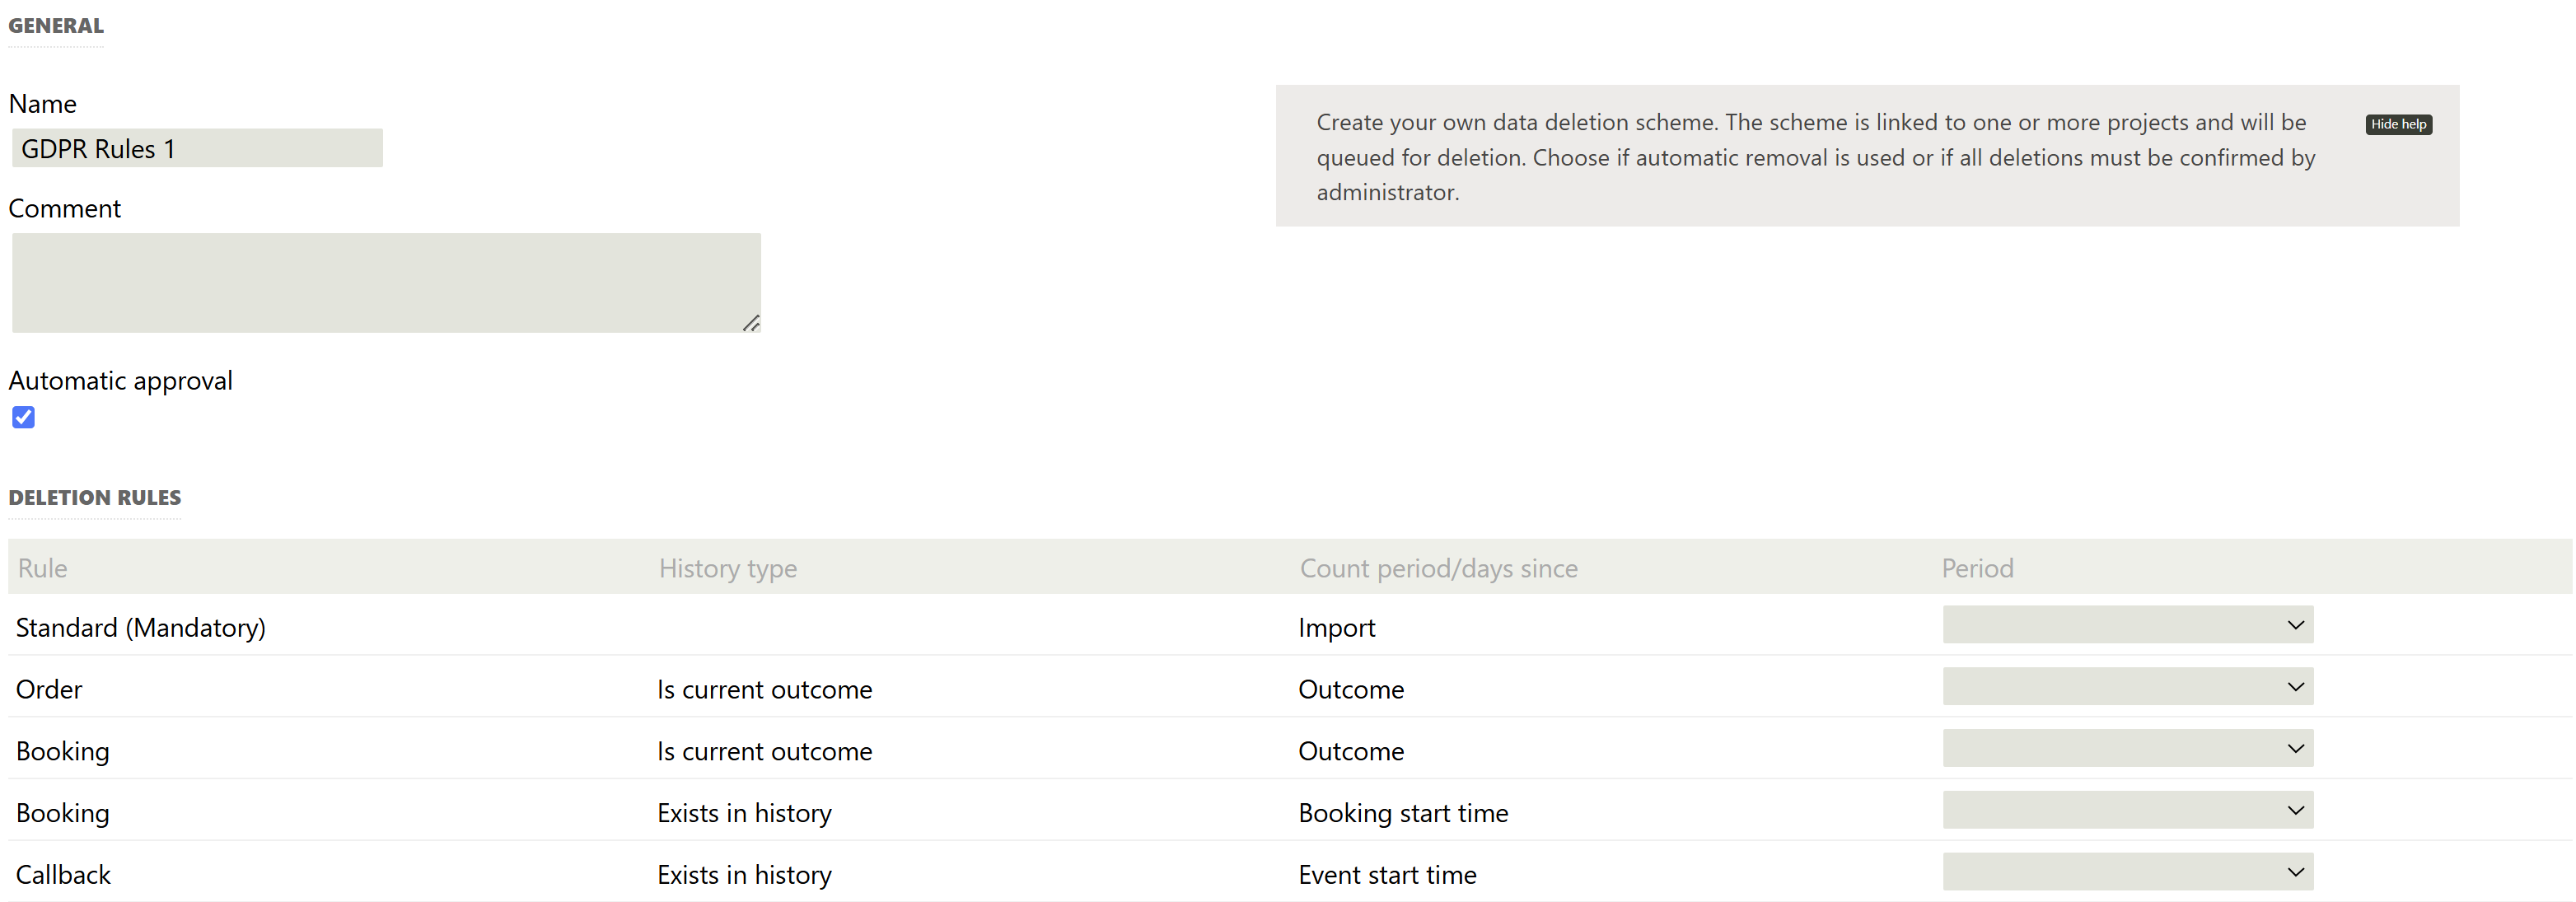Screen dimensions: 2576x902
Task: Open Period dropdown for Callback rule
Action: pos(2127,873)
